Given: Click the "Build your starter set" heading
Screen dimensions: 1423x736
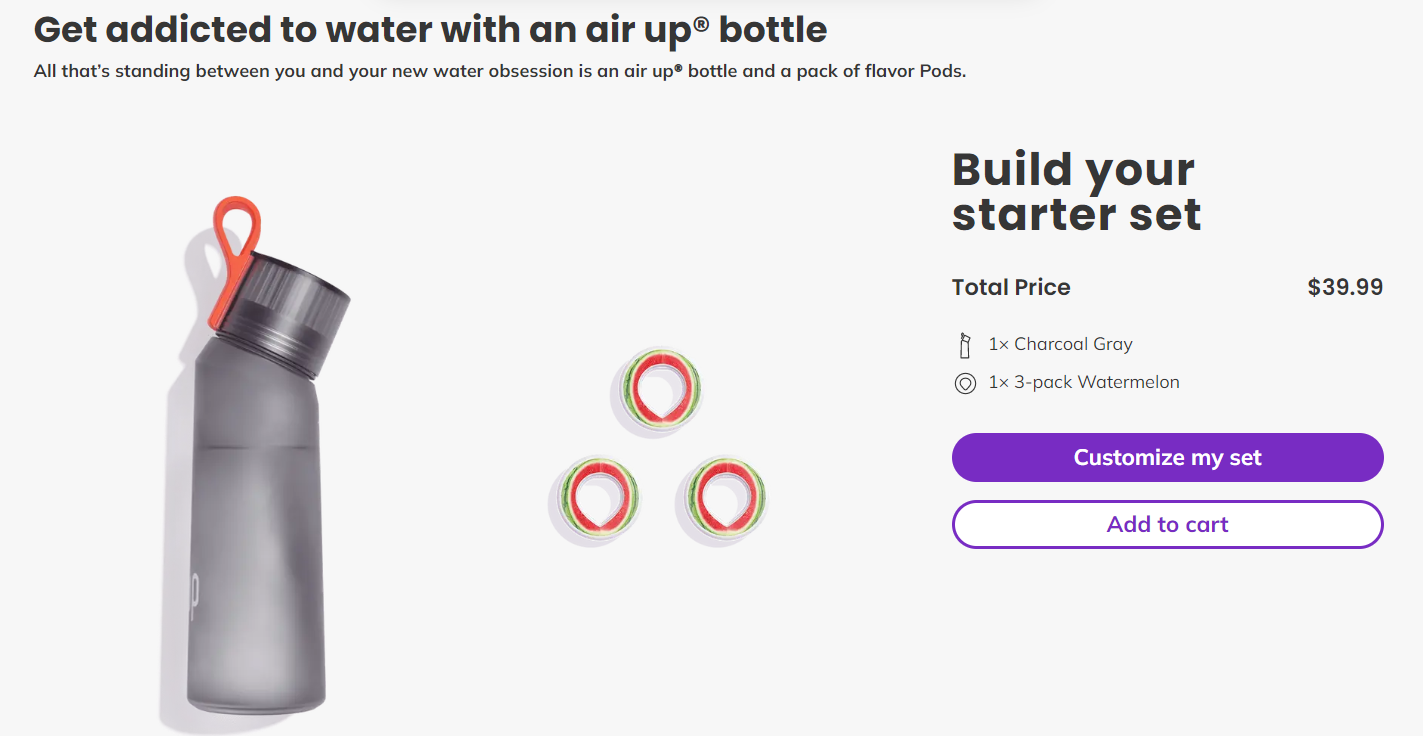Looking at the screenshot, I should 1075,192.
